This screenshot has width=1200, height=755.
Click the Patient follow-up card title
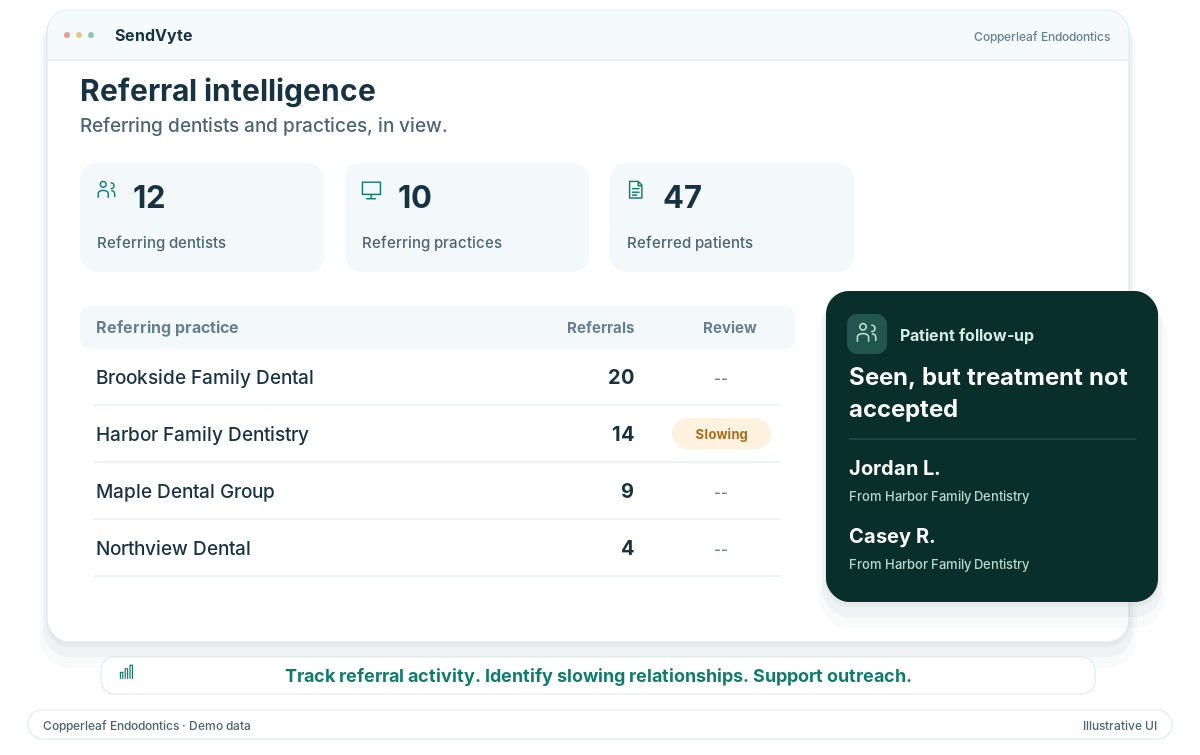[x=967, y=335]
